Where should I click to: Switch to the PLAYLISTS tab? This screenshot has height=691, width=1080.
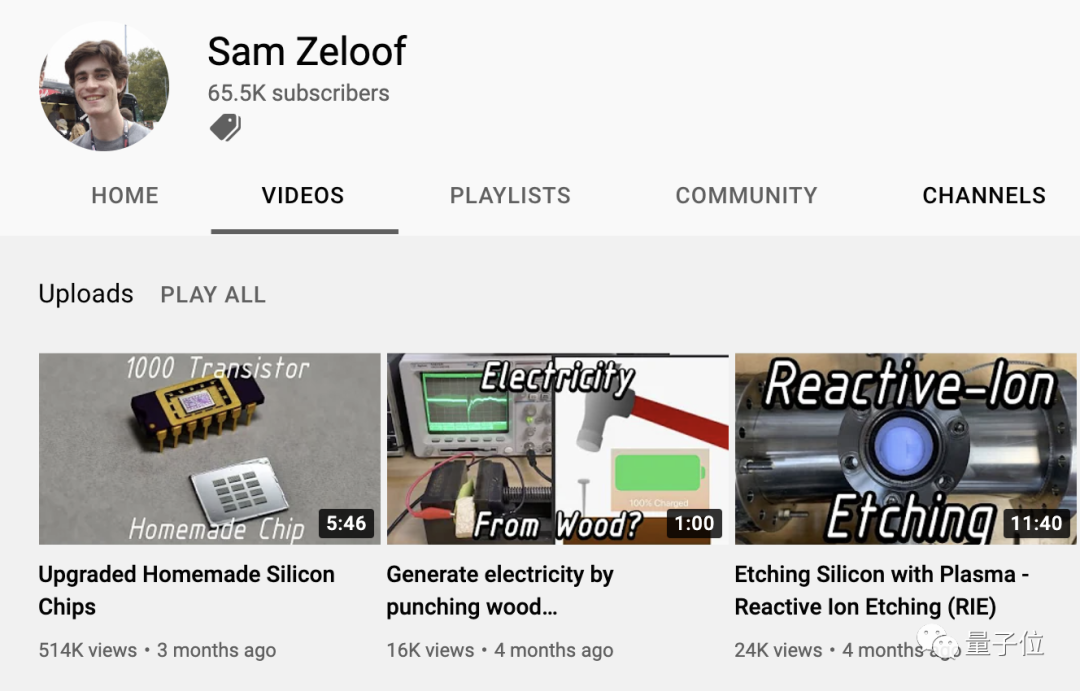510,196
